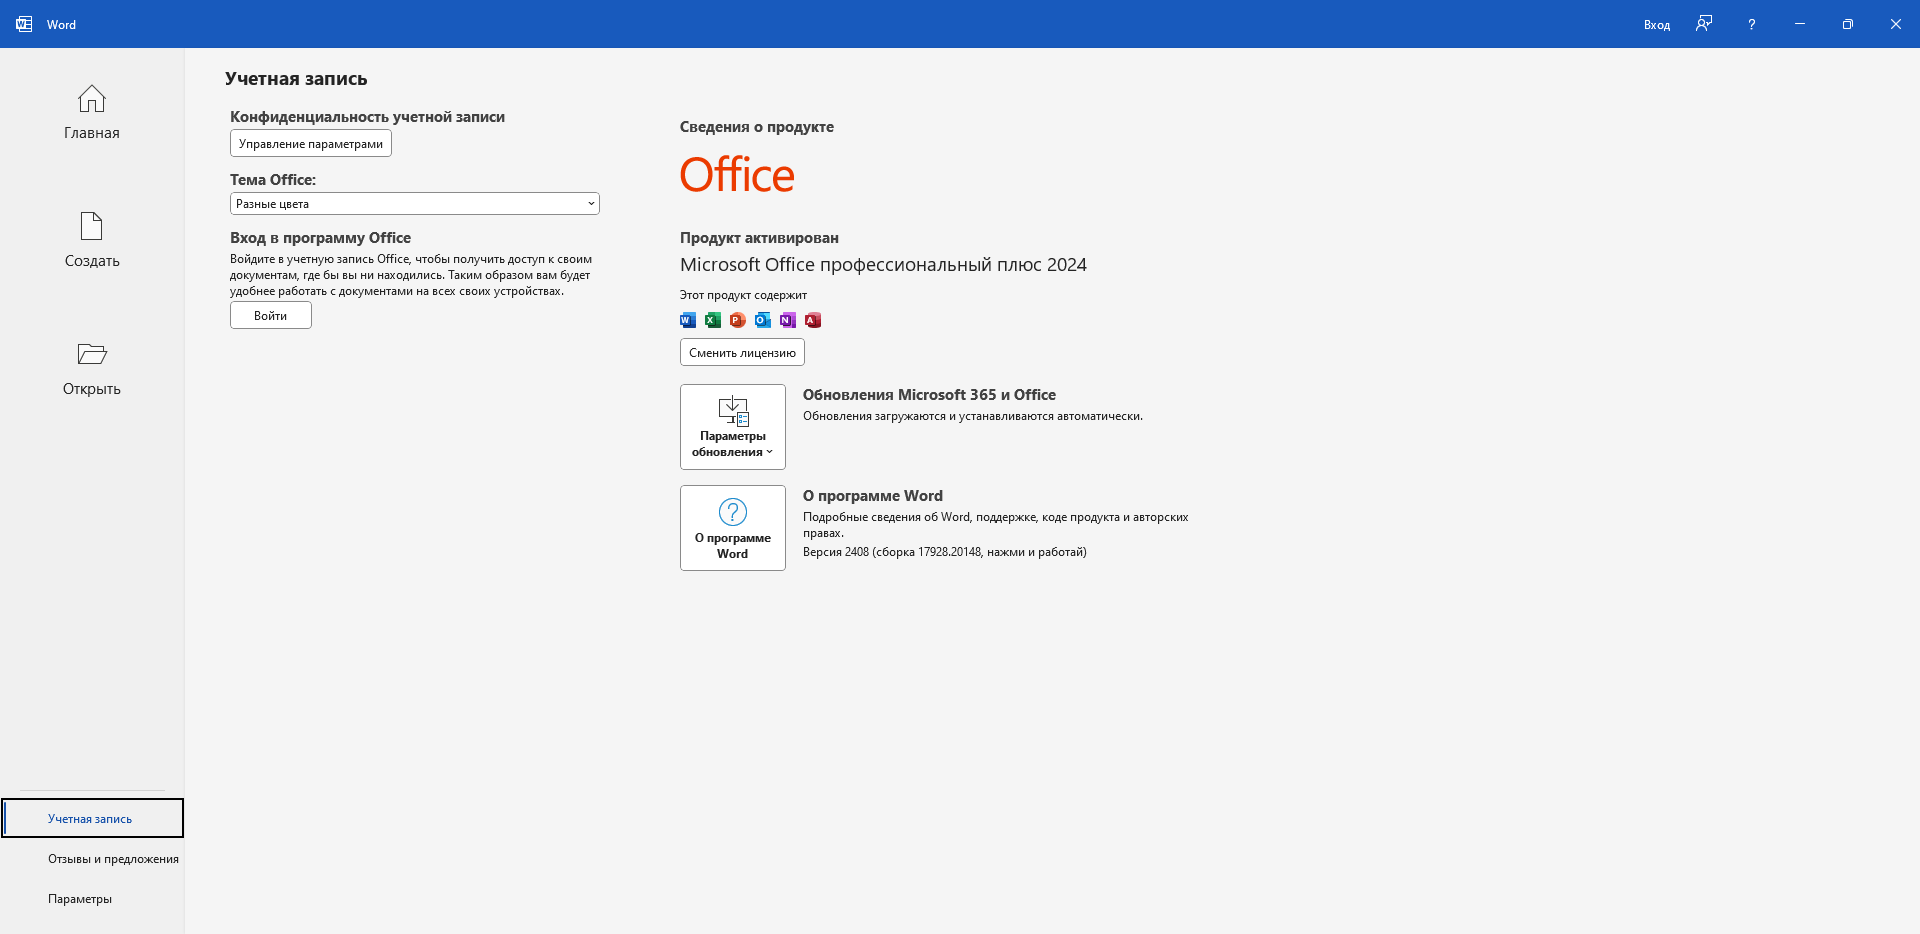1920x934 pixels.
Task: Open Help via the question mark icon
Action: [1752, 24]
